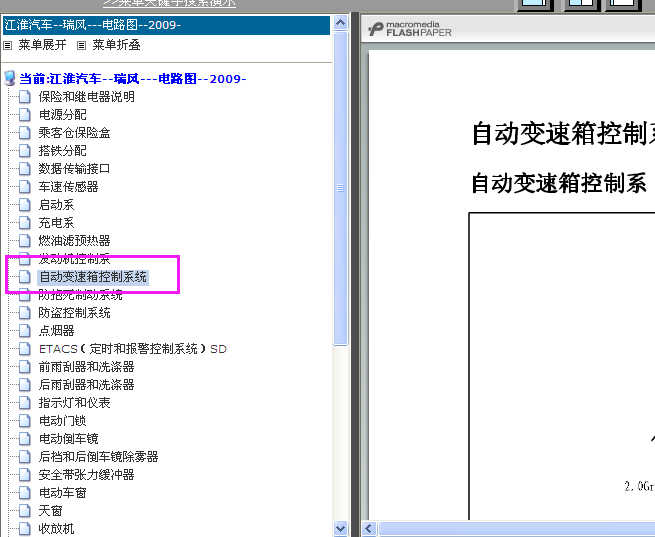Image resolution: width=655 pixels, height=537 pixels.
Task: Click the document viewer scroll-left arrow
Action: tap(369, 529)
